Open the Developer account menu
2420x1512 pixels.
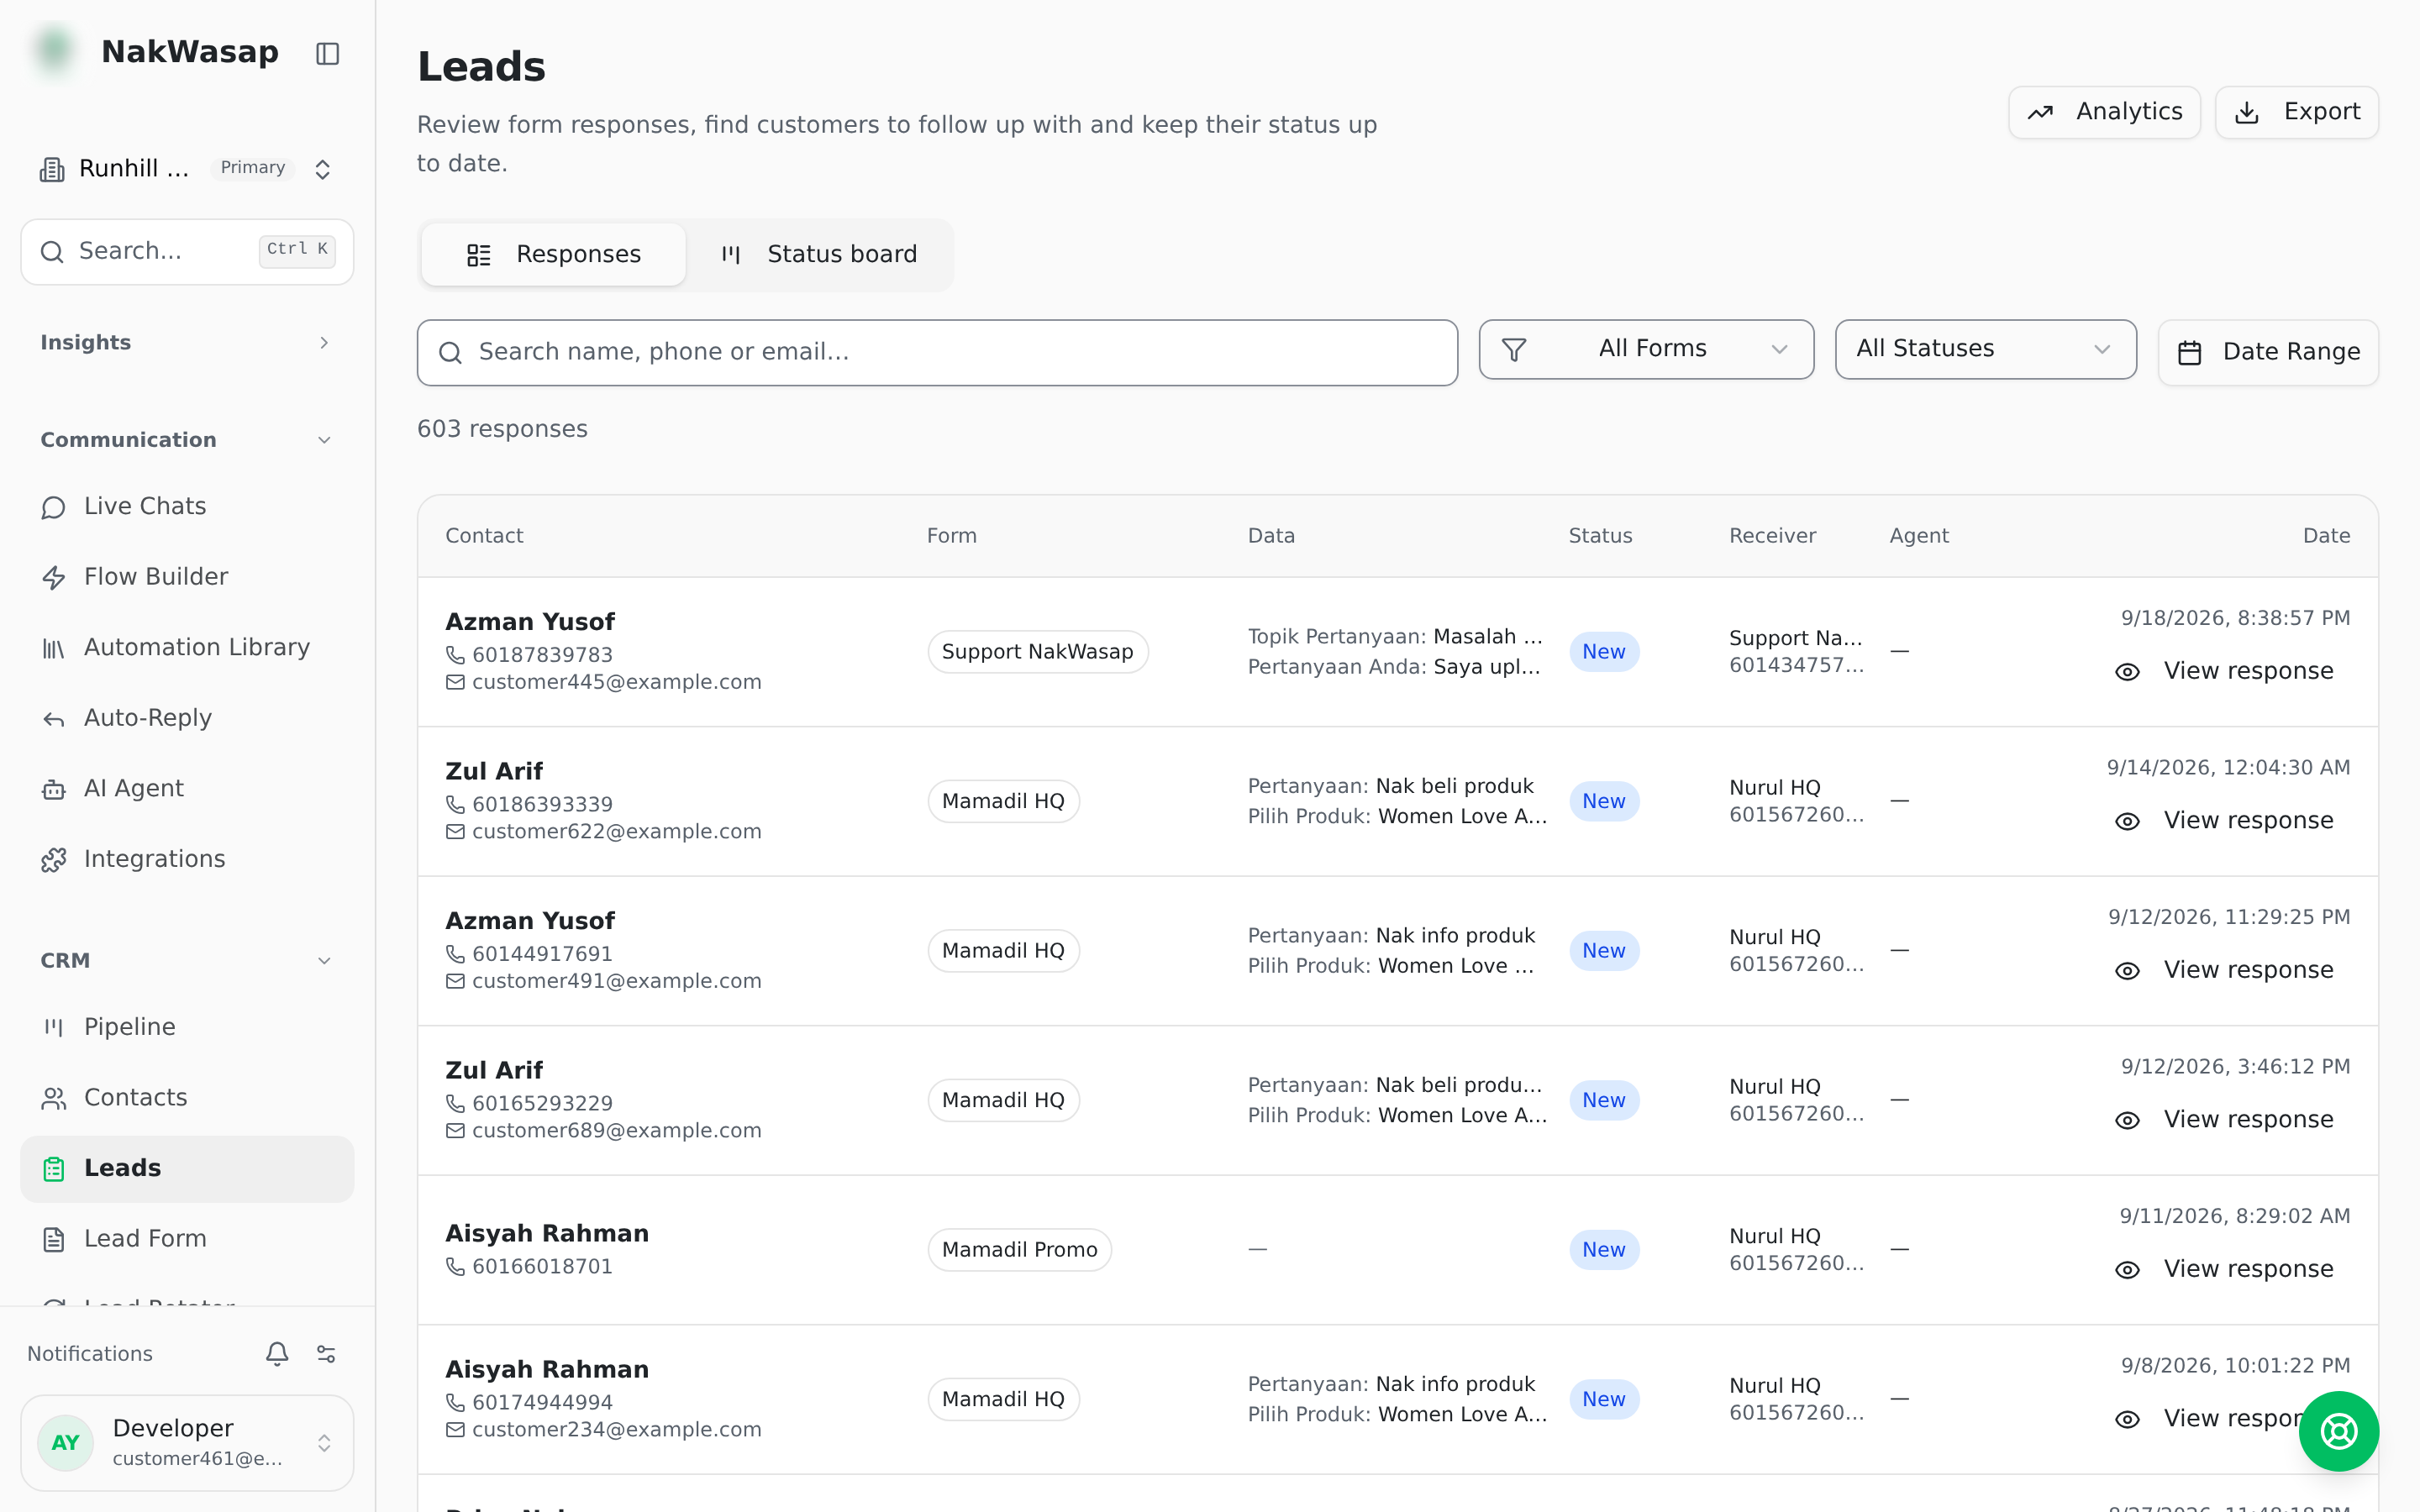click(187, 1442)
